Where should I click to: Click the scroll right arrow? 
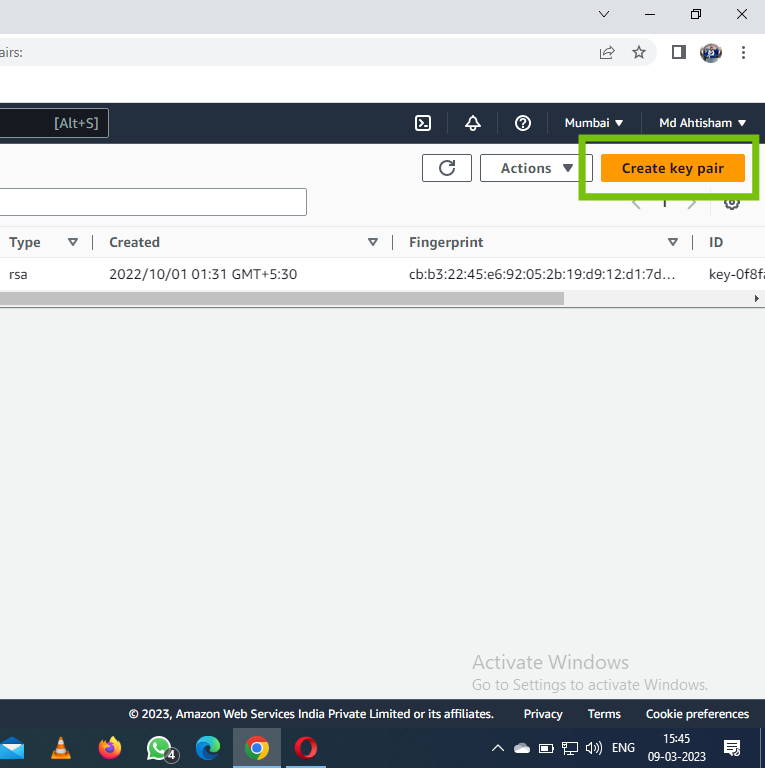(757, 298)
